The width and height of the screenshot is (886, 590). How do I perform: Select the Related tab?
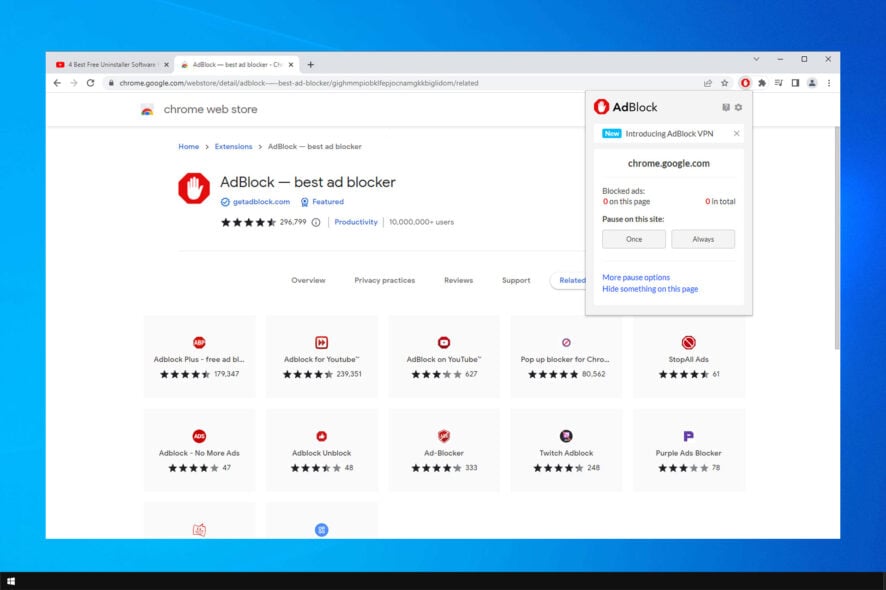pos(568,280)
